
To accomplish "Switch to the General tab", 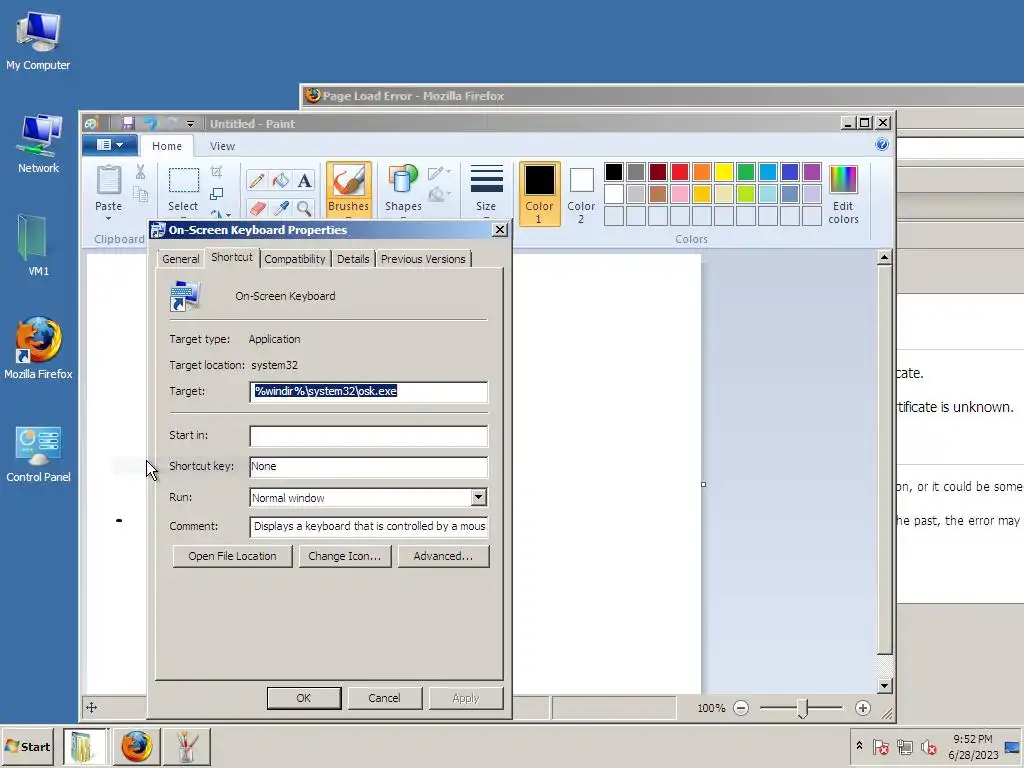I will [181, 259].
